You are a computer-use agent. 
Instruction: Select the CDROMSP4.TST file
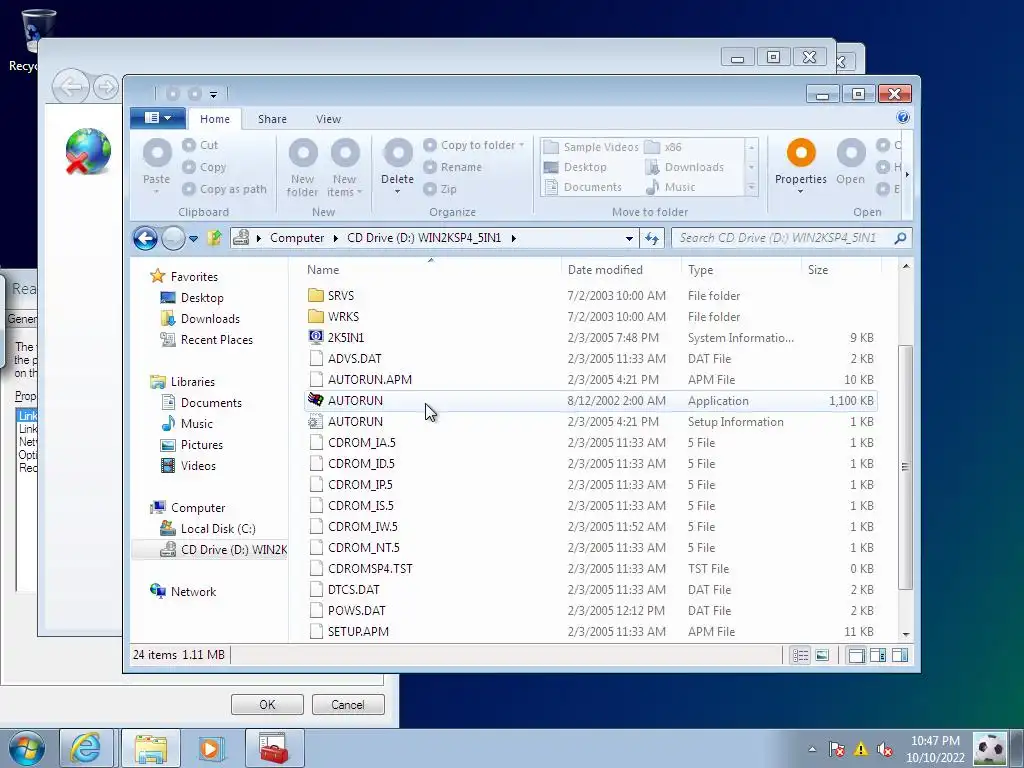pyautogui.click(x=370, y=568)
